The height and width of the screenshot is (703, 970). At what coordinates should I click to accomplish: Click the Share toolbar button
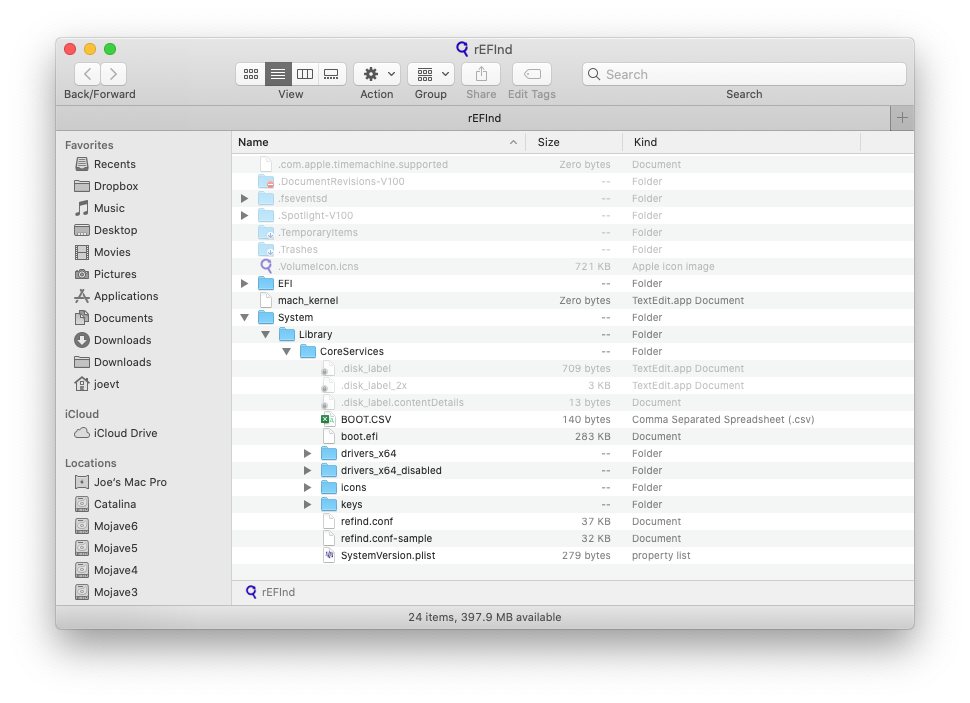(x=481, y=74)
